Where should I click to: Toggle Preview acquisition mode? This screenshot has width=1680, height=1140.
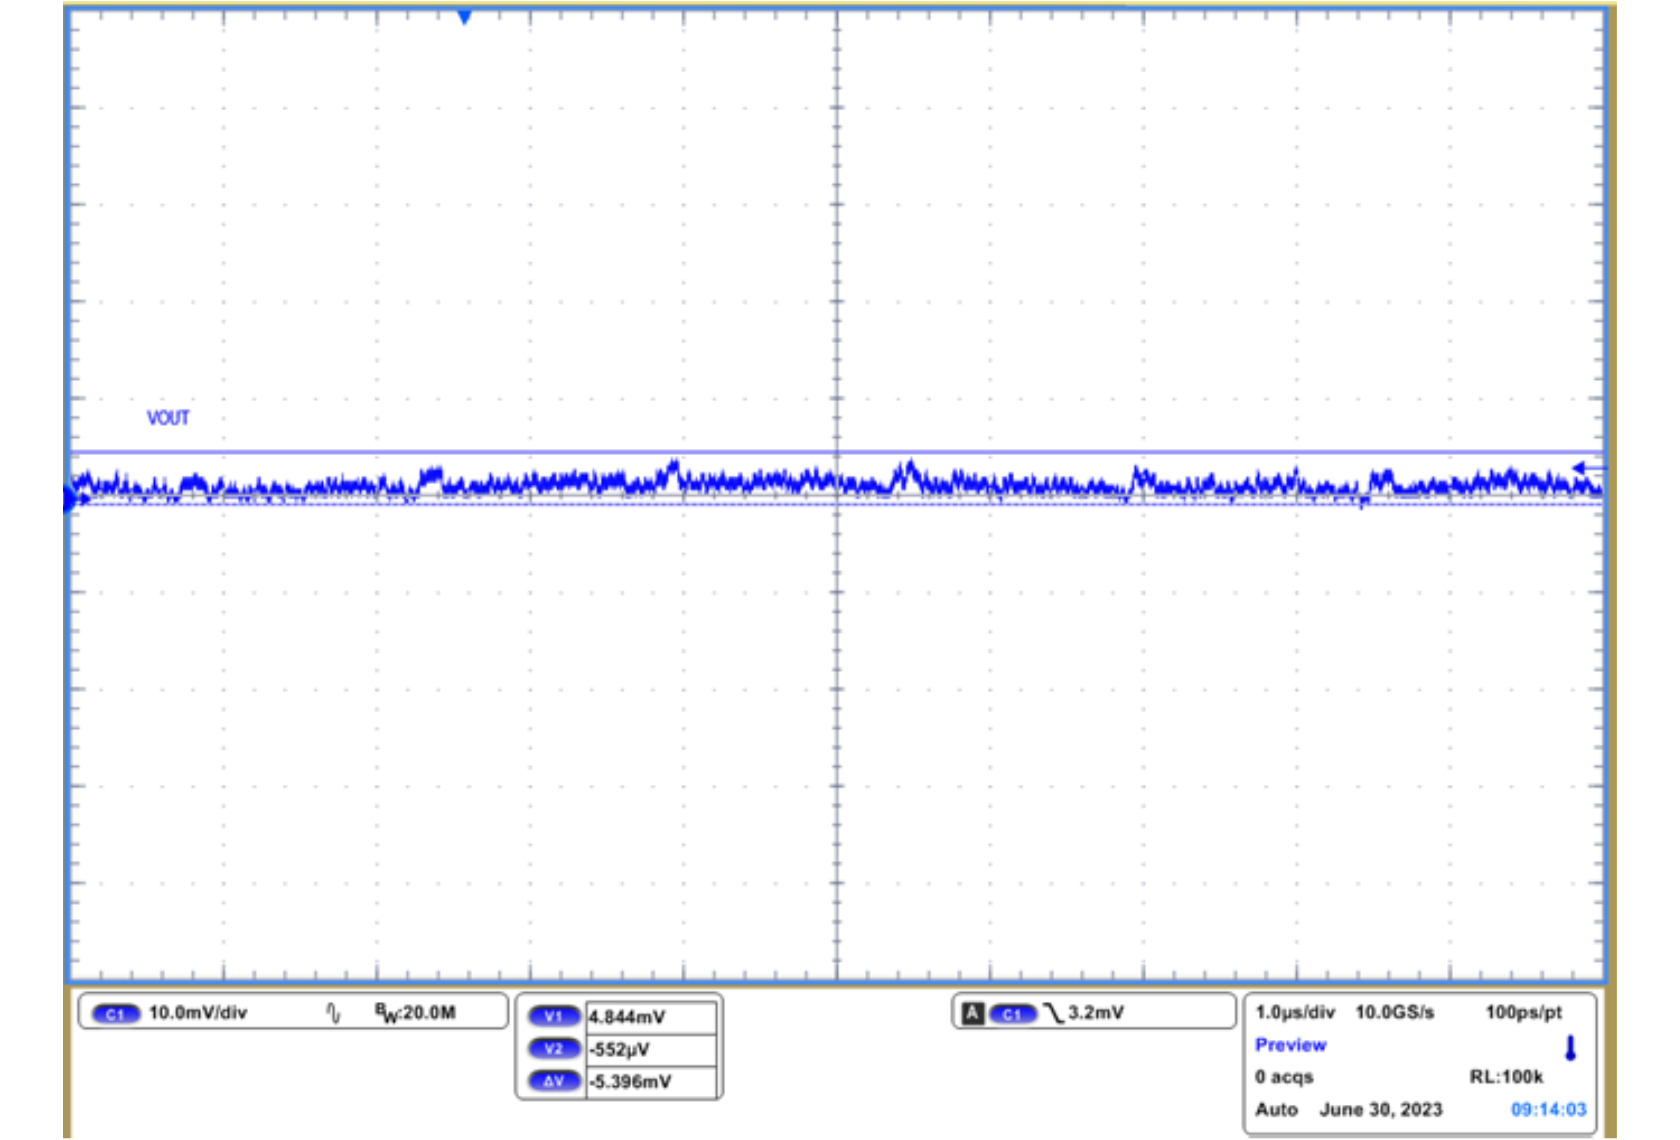(x=1290, y=1045)
